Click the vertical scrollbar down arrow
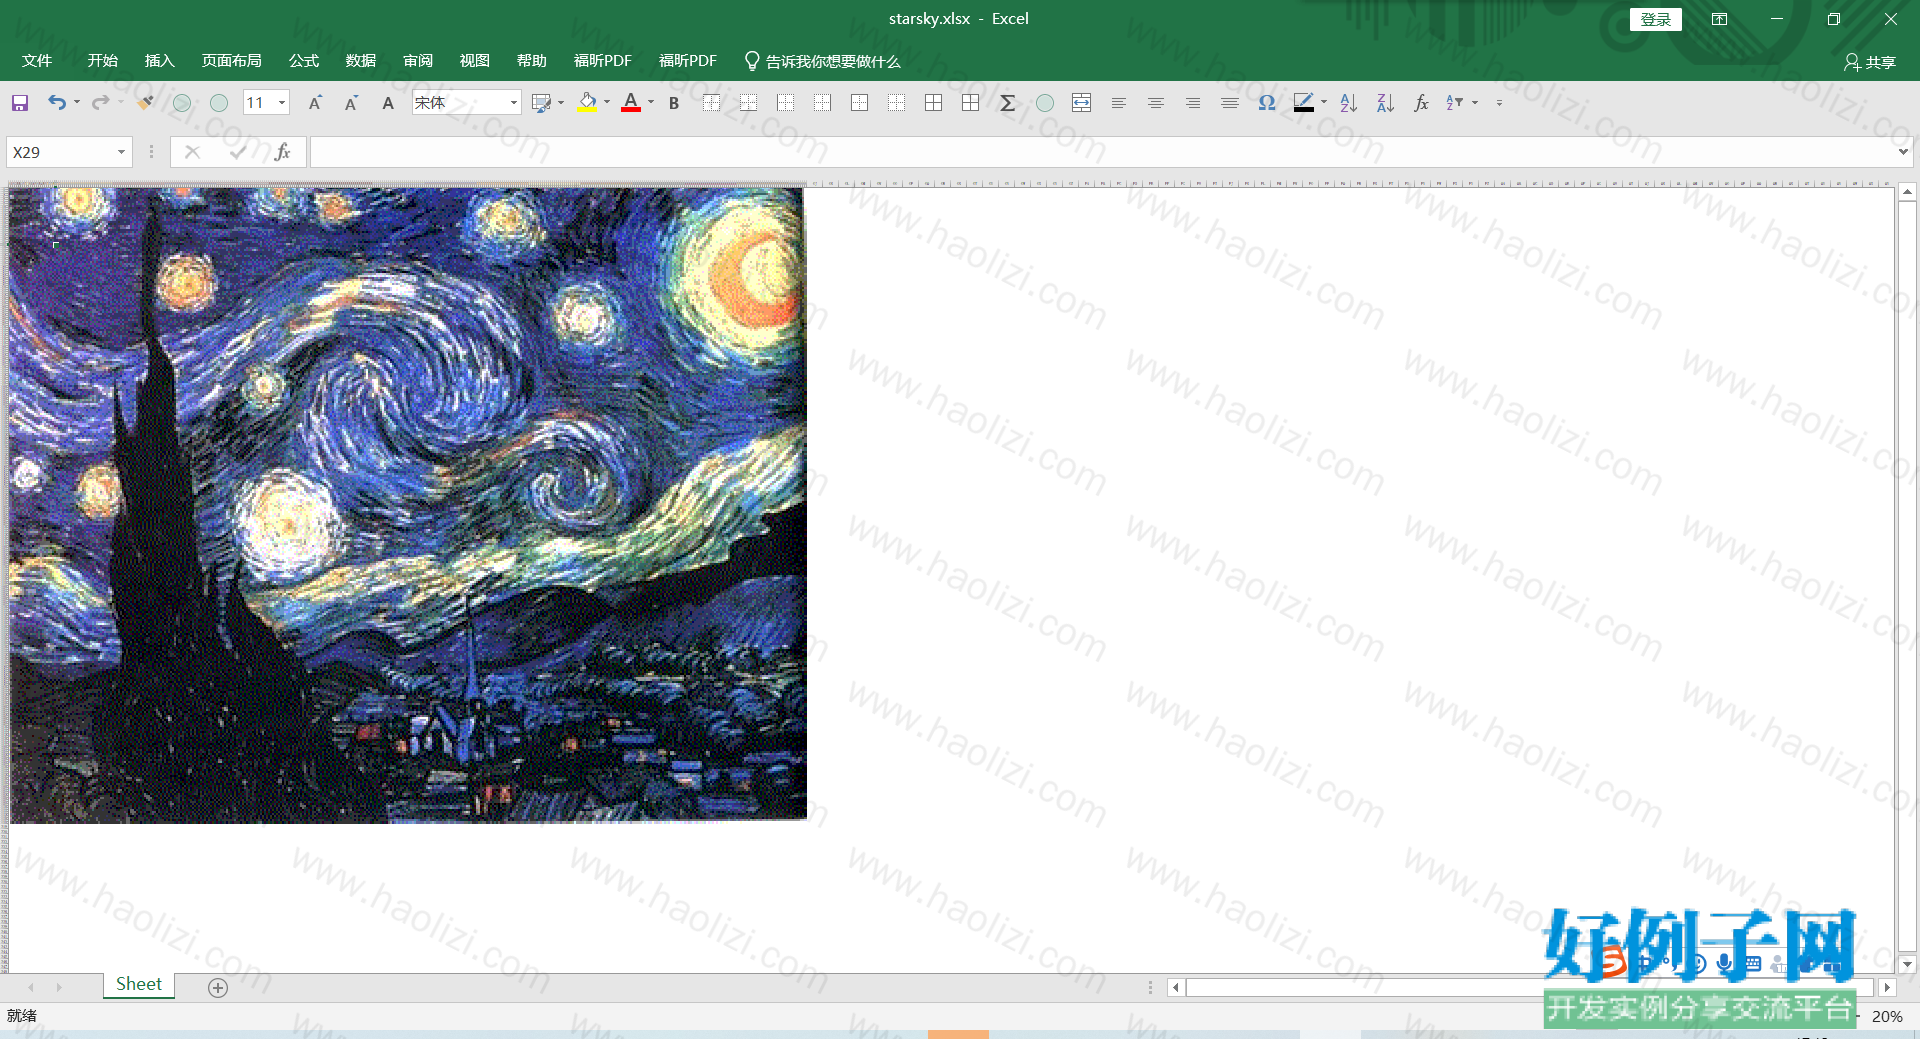This screenshot has width=1920, height=1039. 1907,964
